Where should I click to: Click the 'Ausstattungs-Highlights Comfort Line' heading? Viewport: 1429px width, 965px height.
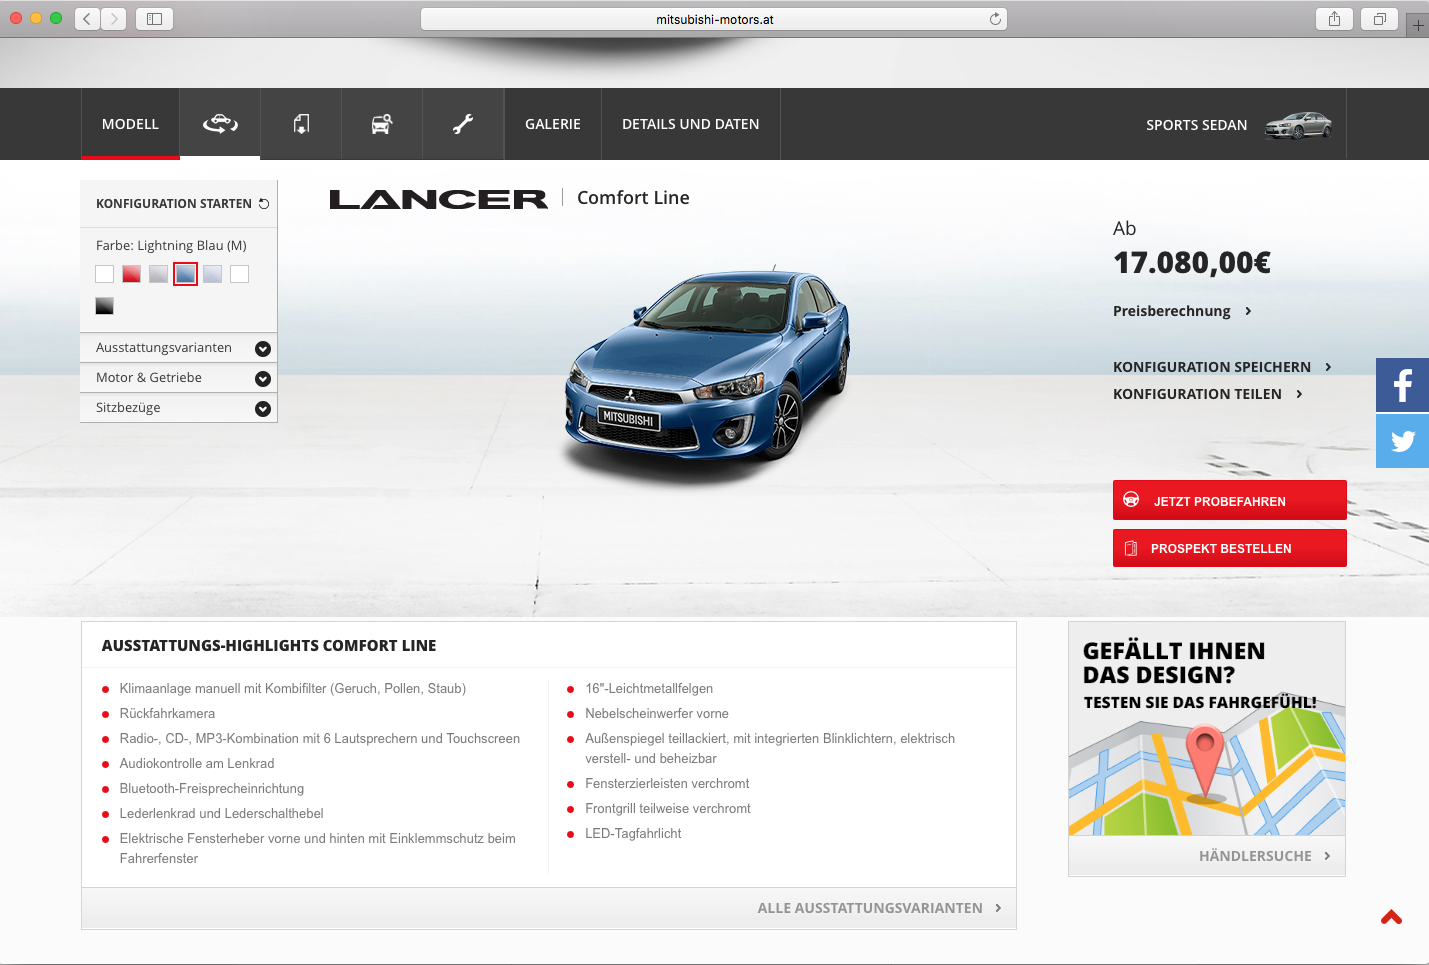269,646
